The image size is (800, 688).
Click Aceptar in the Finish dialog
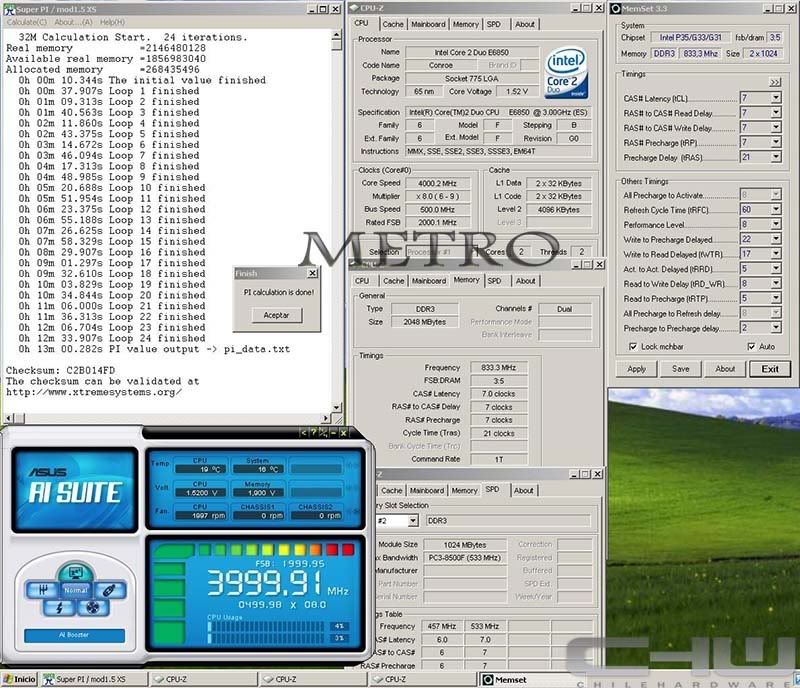coord(277,315)
